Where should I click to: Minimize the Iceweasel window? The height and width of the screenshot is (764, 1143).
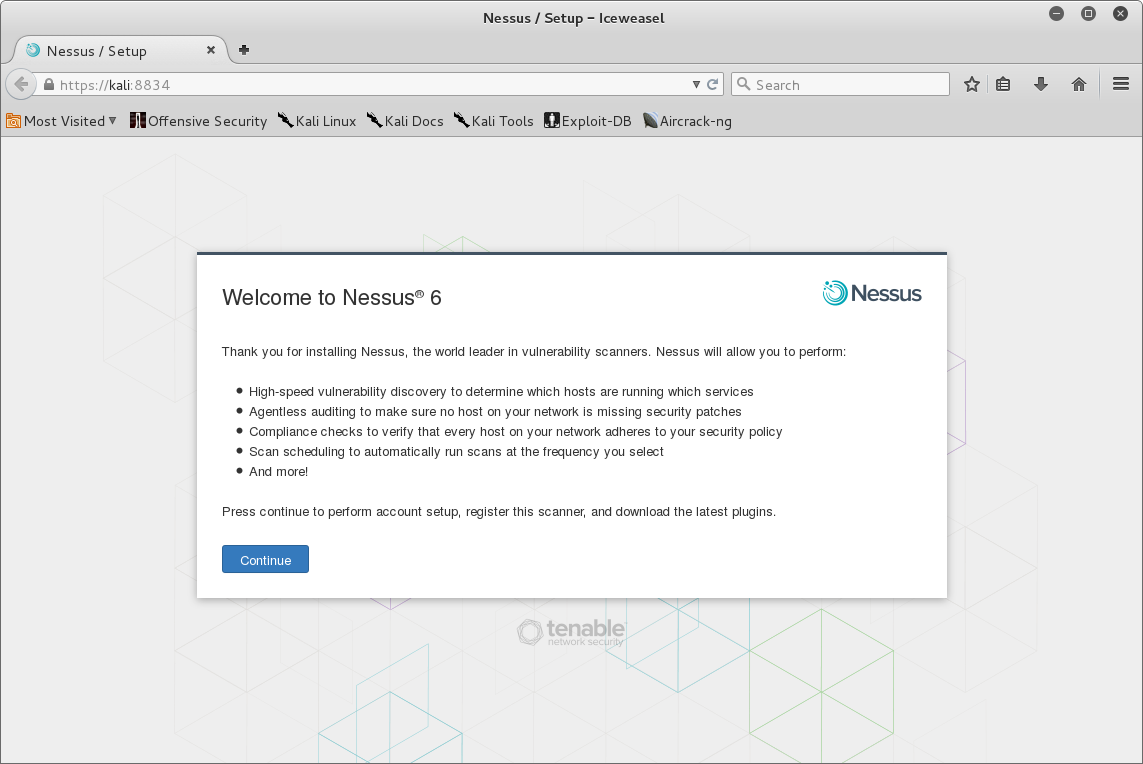coord(1056,14)
